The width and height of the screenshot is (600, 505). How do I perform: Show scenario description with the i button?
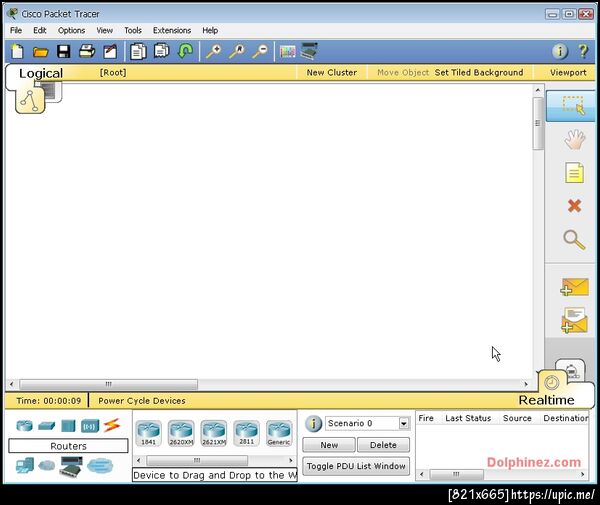(x=313, y=424)
